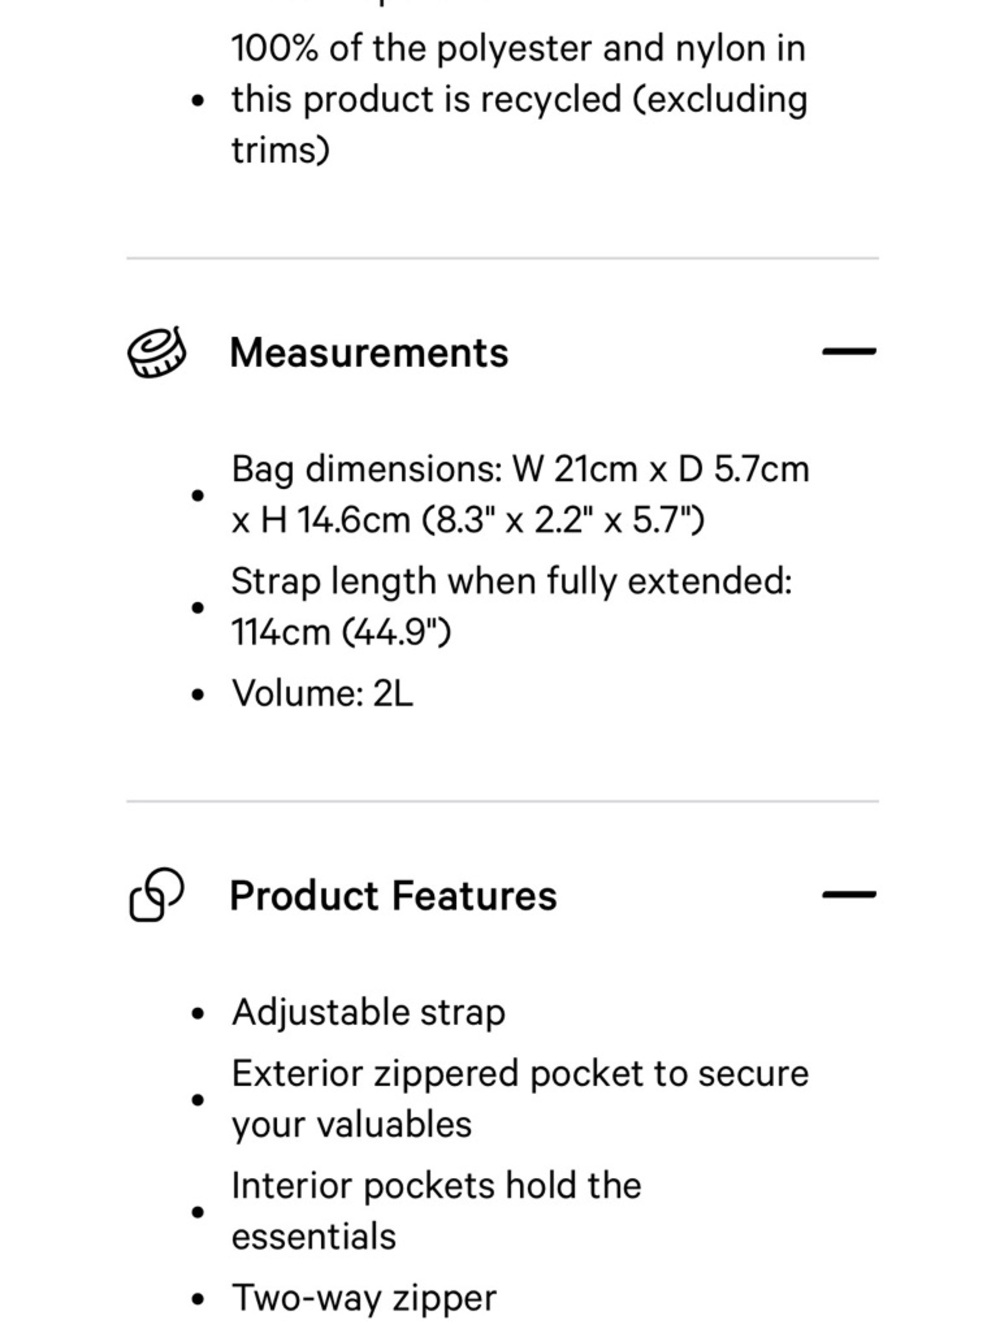Click the Two-way zipper feature
This screenshot has width=1000, height=1333.
pos(364,1298)
